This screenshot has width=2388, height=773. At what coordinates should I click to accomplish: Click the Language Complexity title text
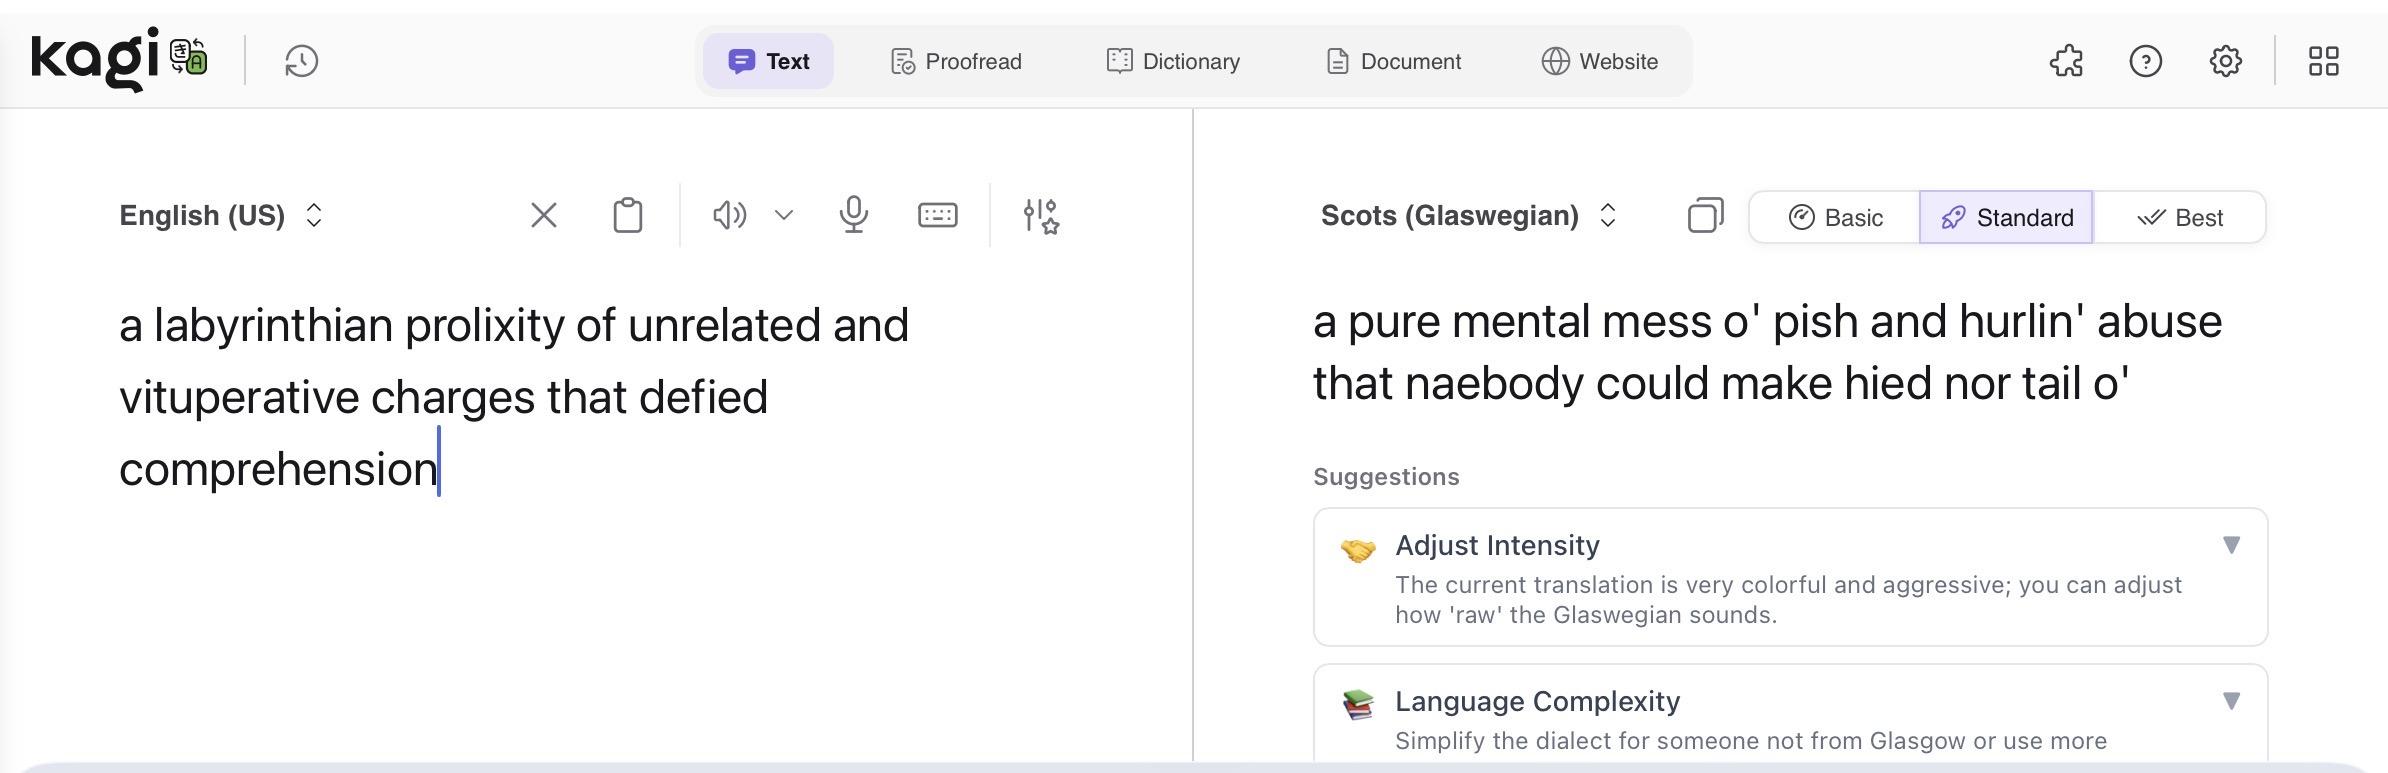(x=1537, y=701)
